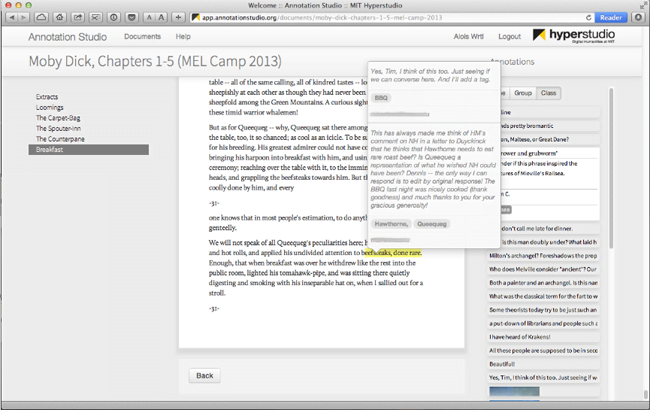Open the 'Who does Melville consider ancient' annotation

coord(543,269)
